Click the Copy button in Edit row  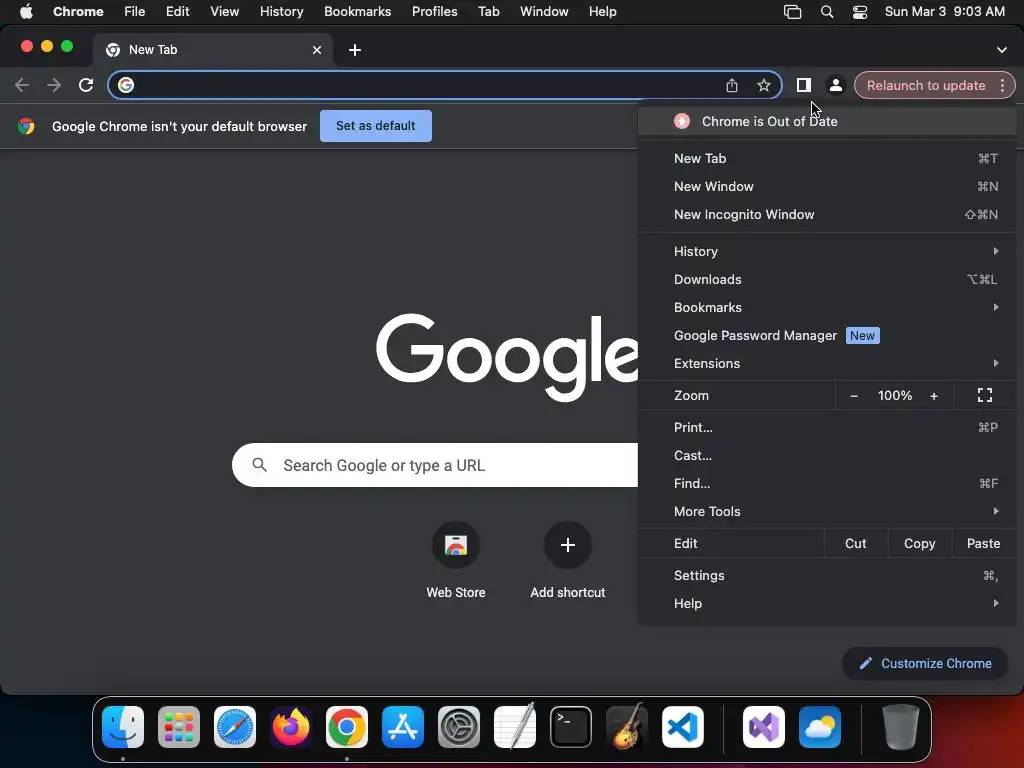920,543
